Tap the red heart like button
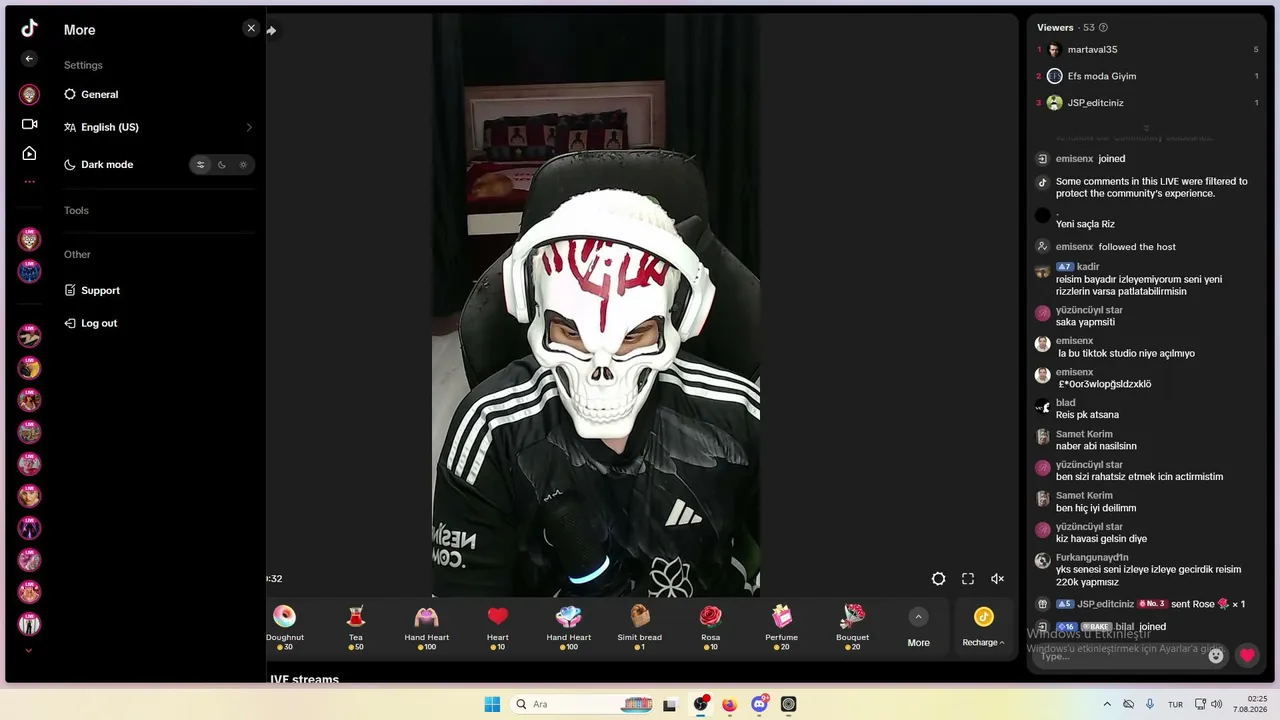1280x720 pixels. (1247, 656)
